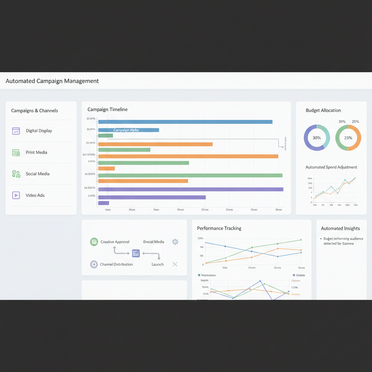The width and height of the screenshot is (372, 372).
Task: Select the Campaign Alpha bar in the timeline
Action: pyautogui.click(x=128, y=130)
